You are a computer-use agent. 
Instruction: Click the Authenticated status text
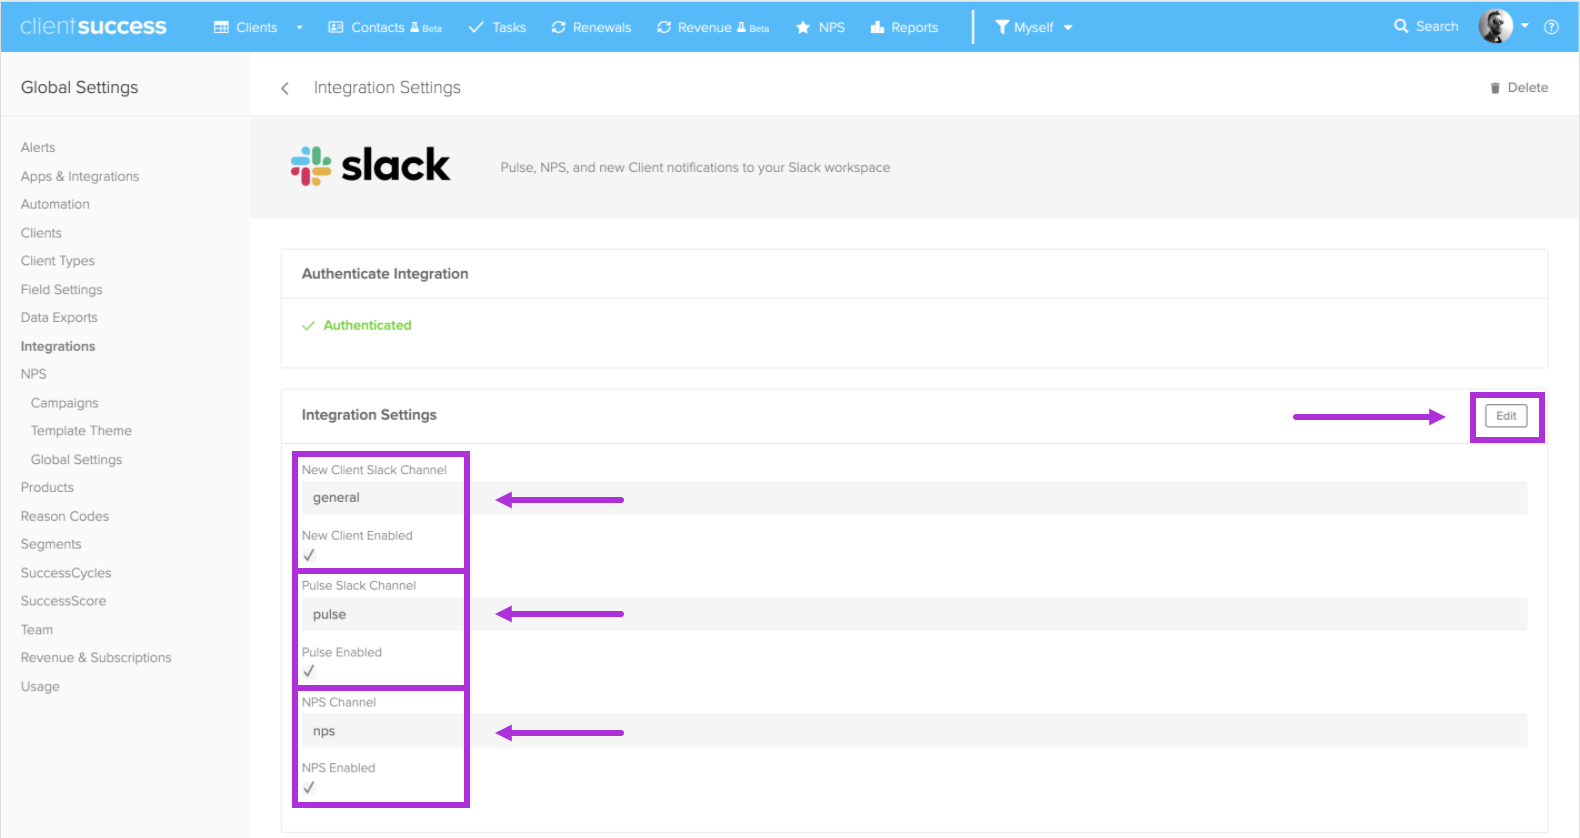[x=367, y=325]
